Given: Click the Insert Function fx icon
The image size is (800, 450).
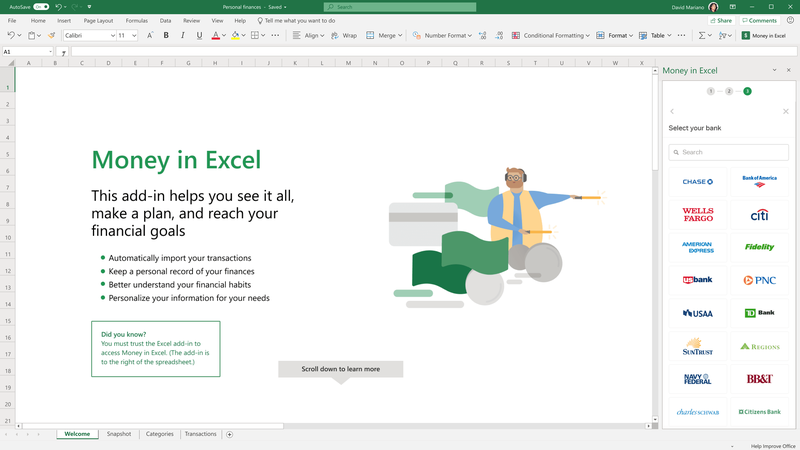Looking at the screenshot, I should click(x=63, y=52).
